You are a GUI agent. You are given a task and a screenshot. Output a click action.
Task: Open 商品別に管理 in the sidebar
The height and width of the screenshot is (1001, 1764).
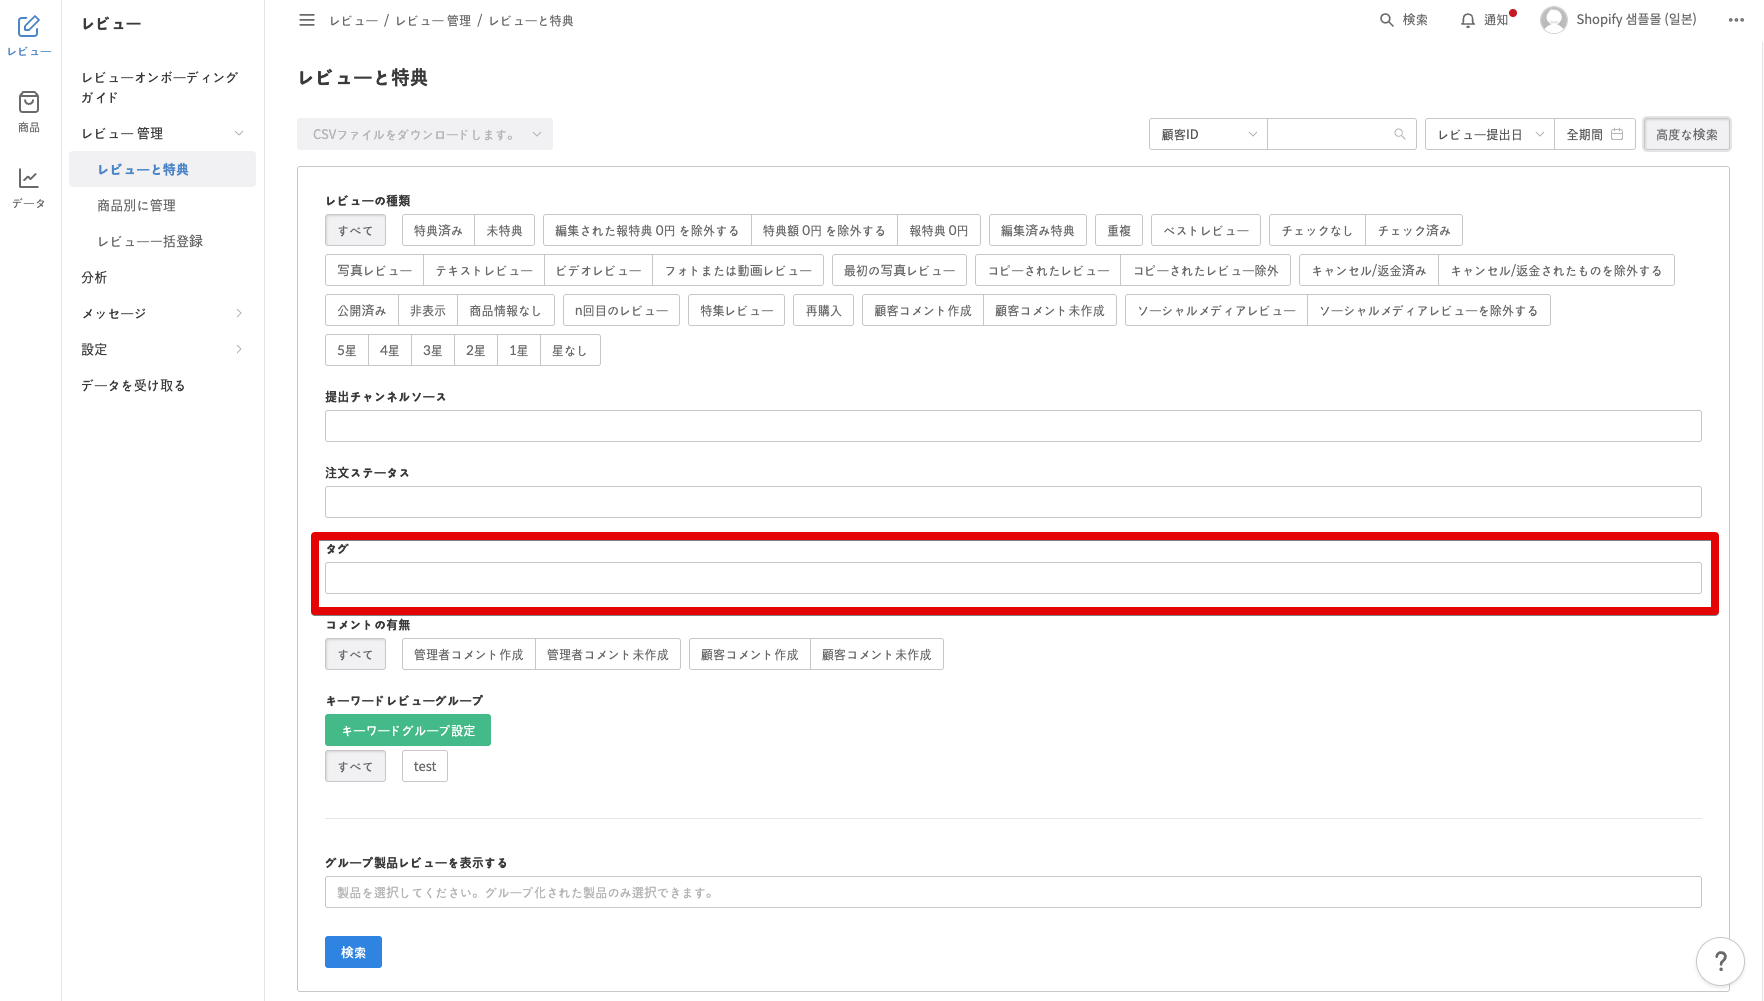pos(136,205)
